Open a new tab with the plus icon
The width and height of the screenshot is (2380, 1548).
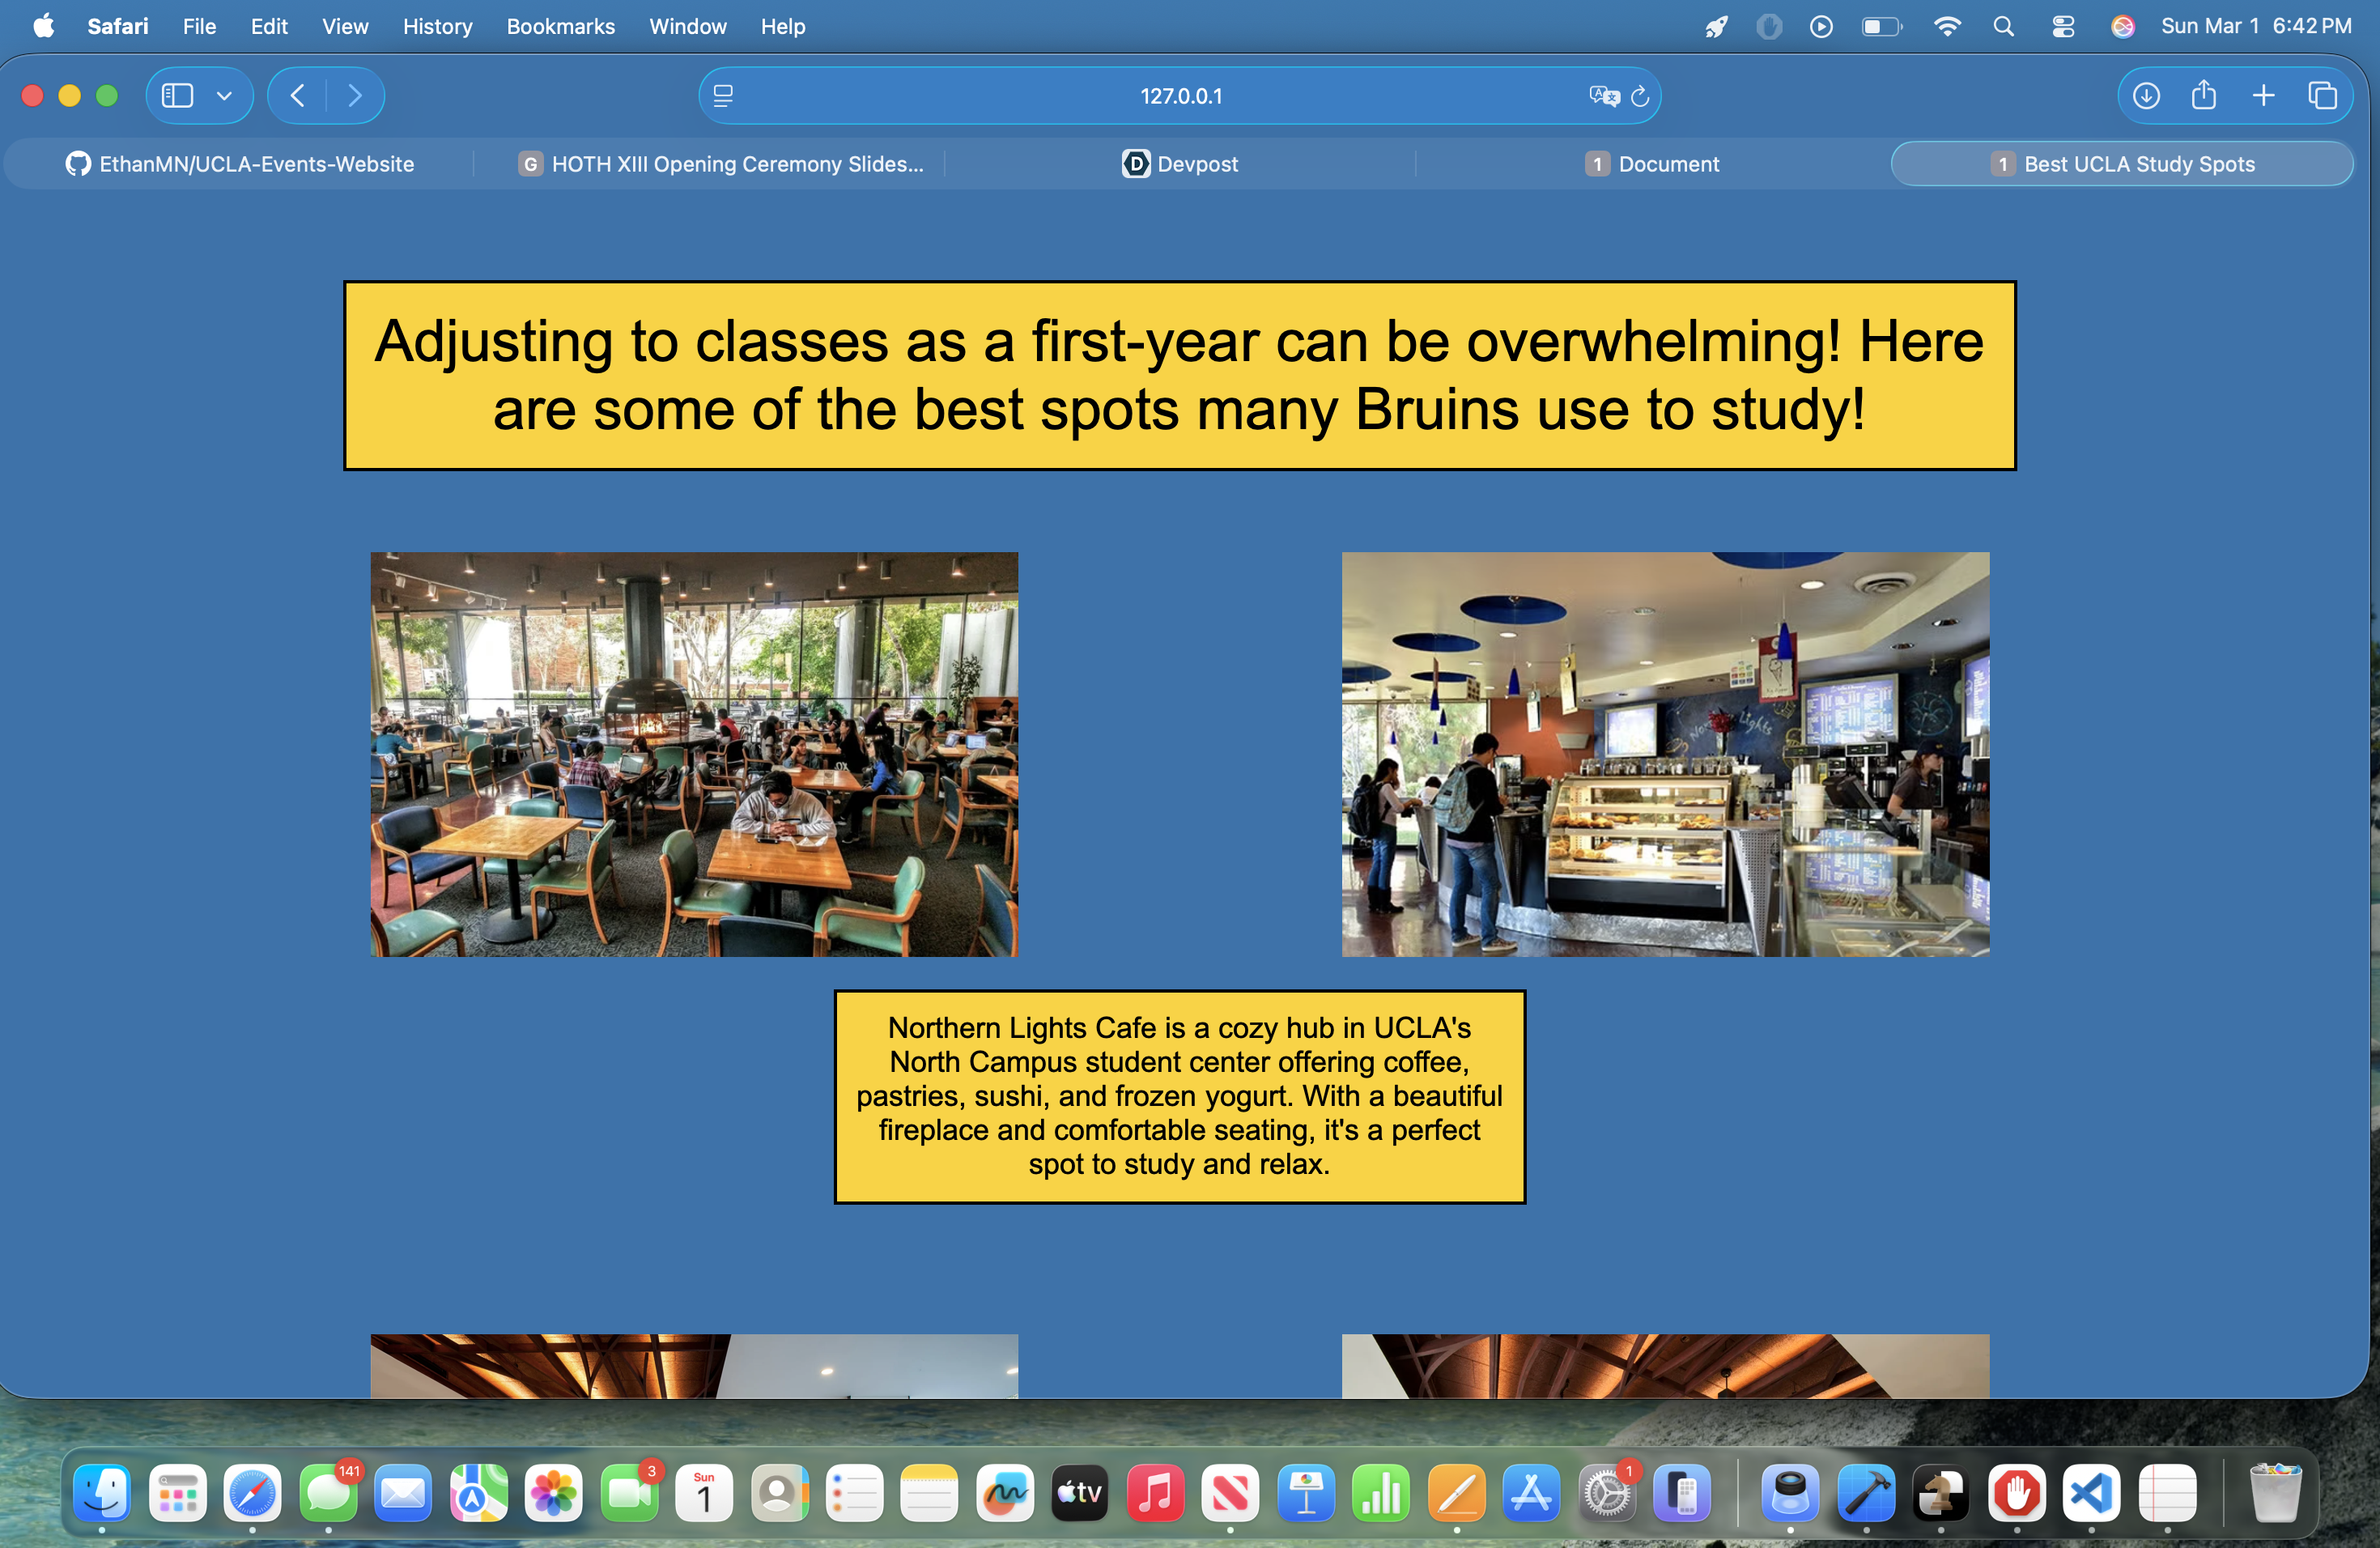pos(2263,96)
